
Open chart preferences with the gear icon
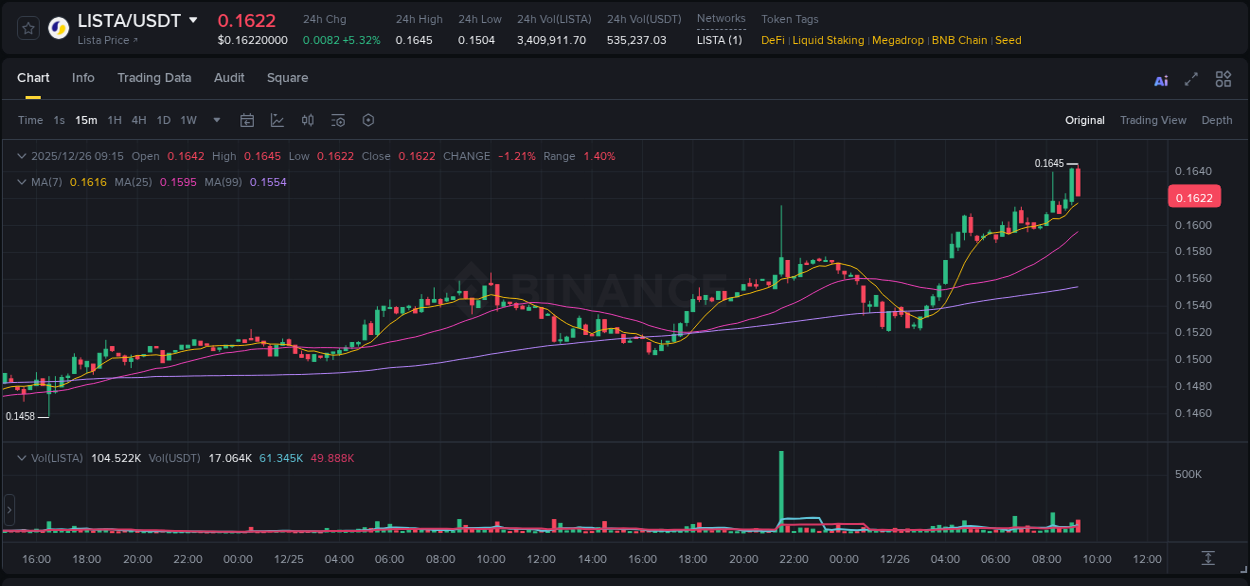368,120
